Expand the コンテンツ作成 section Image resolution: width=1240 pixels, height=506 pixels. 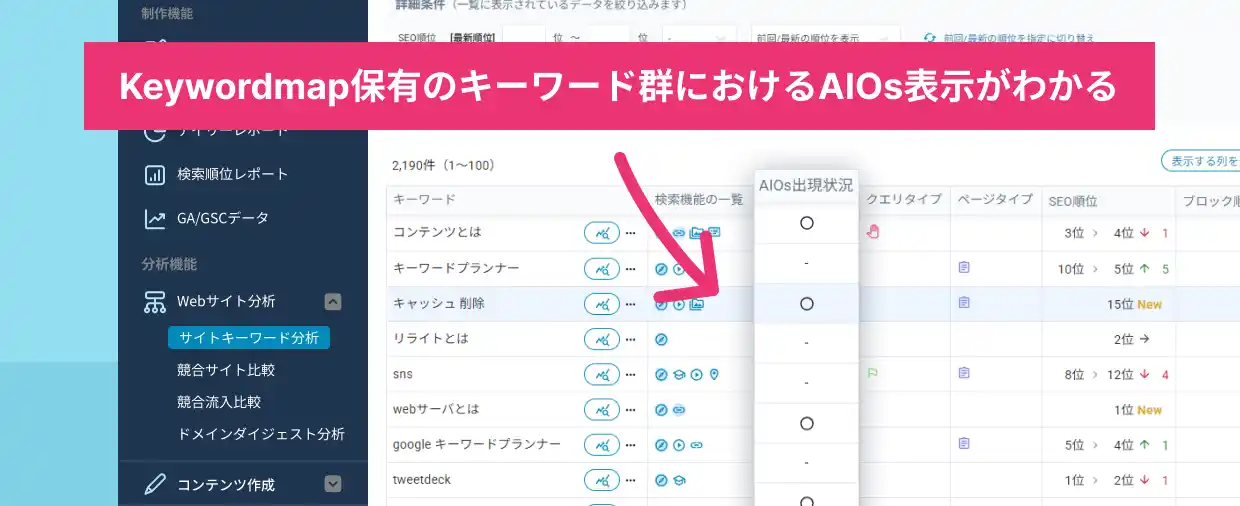pos(333,485)
